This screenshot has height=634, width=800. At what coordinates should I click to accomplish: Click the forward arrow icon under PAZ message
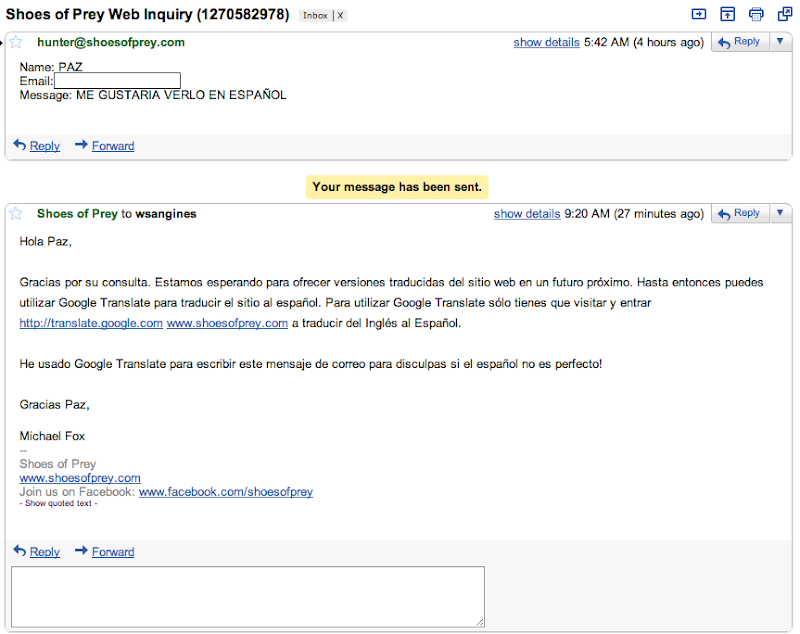coord(81,145)
